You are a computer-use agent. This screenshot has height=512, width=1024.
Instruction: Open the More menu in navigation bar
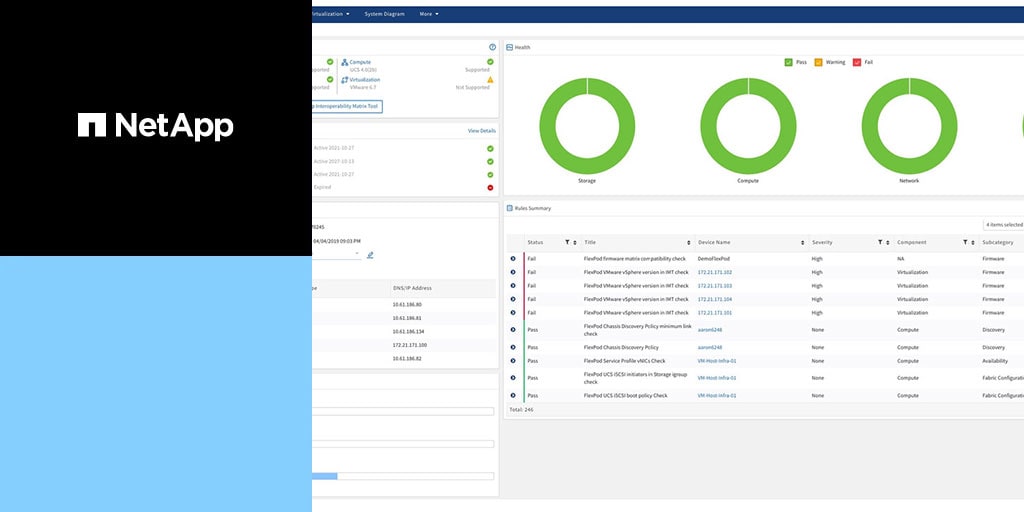click(x=428, y=14)
